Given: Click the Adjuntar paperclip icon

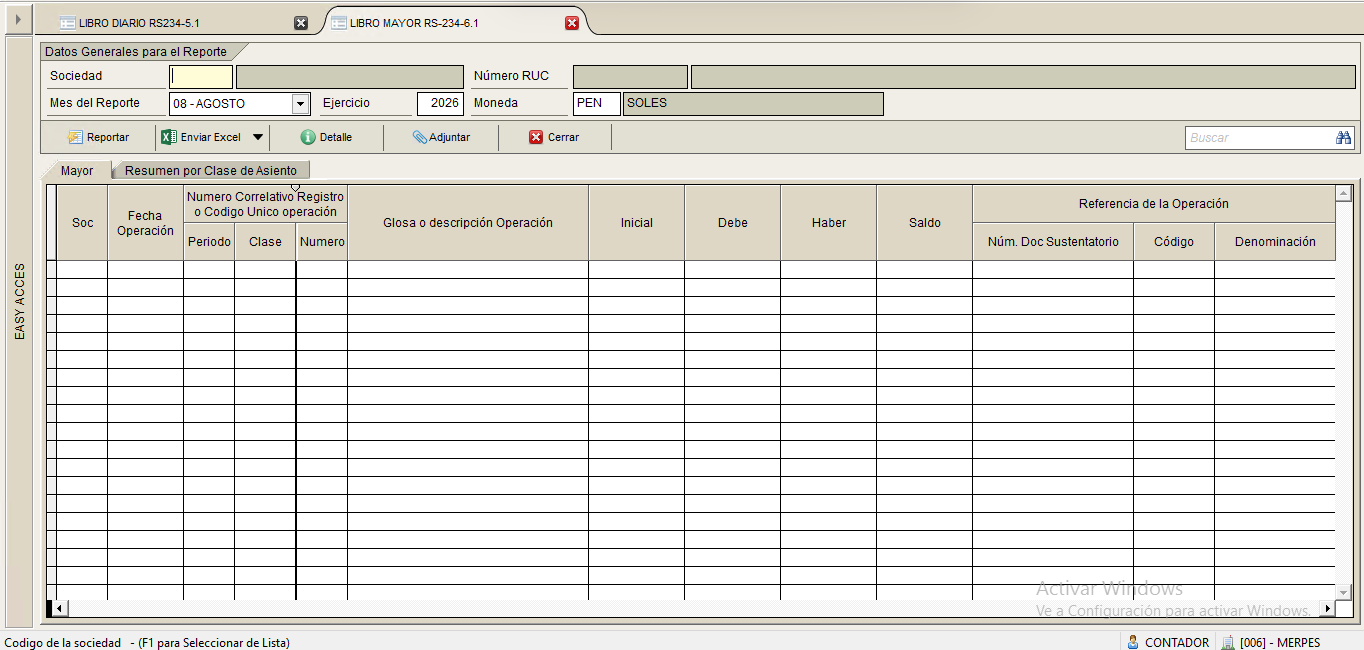Looking at the screenshot, I should [419, 137].
